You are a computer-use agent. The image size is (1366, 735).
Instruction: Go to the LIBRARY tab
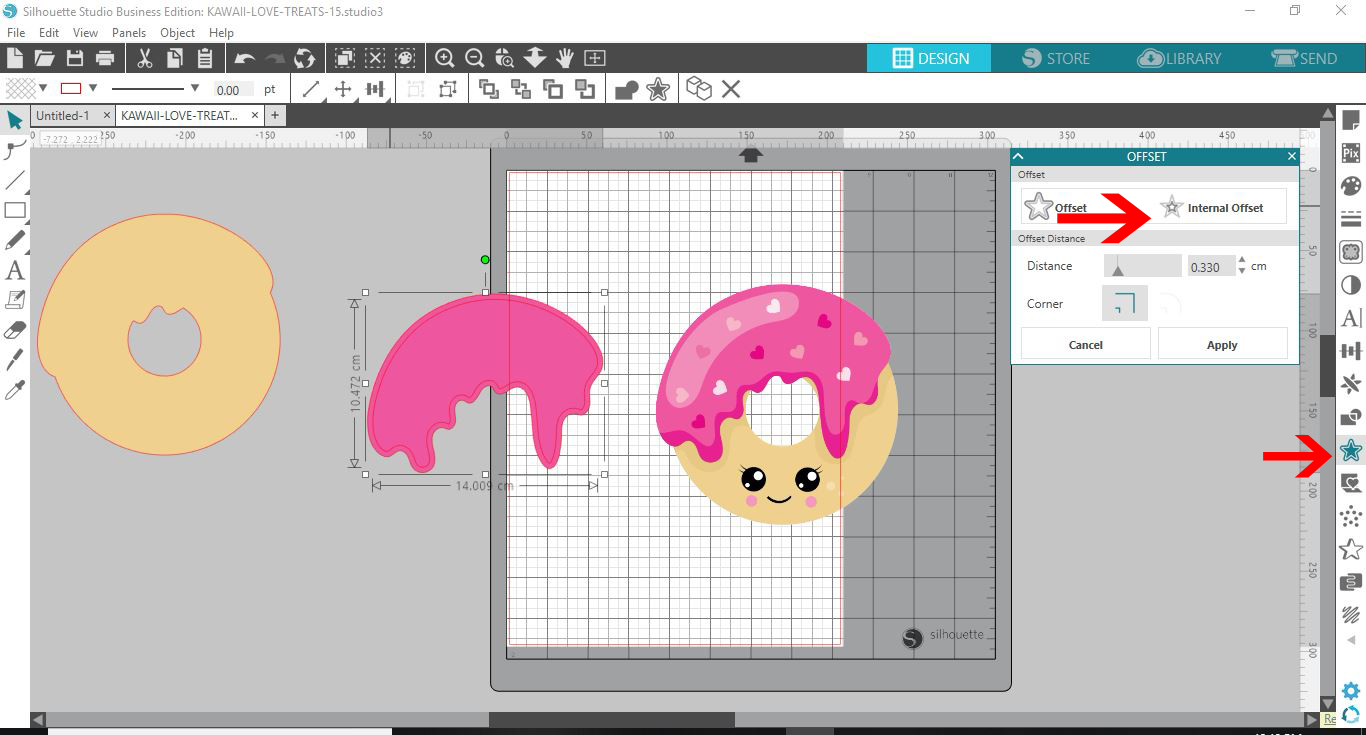[1180, 58]
